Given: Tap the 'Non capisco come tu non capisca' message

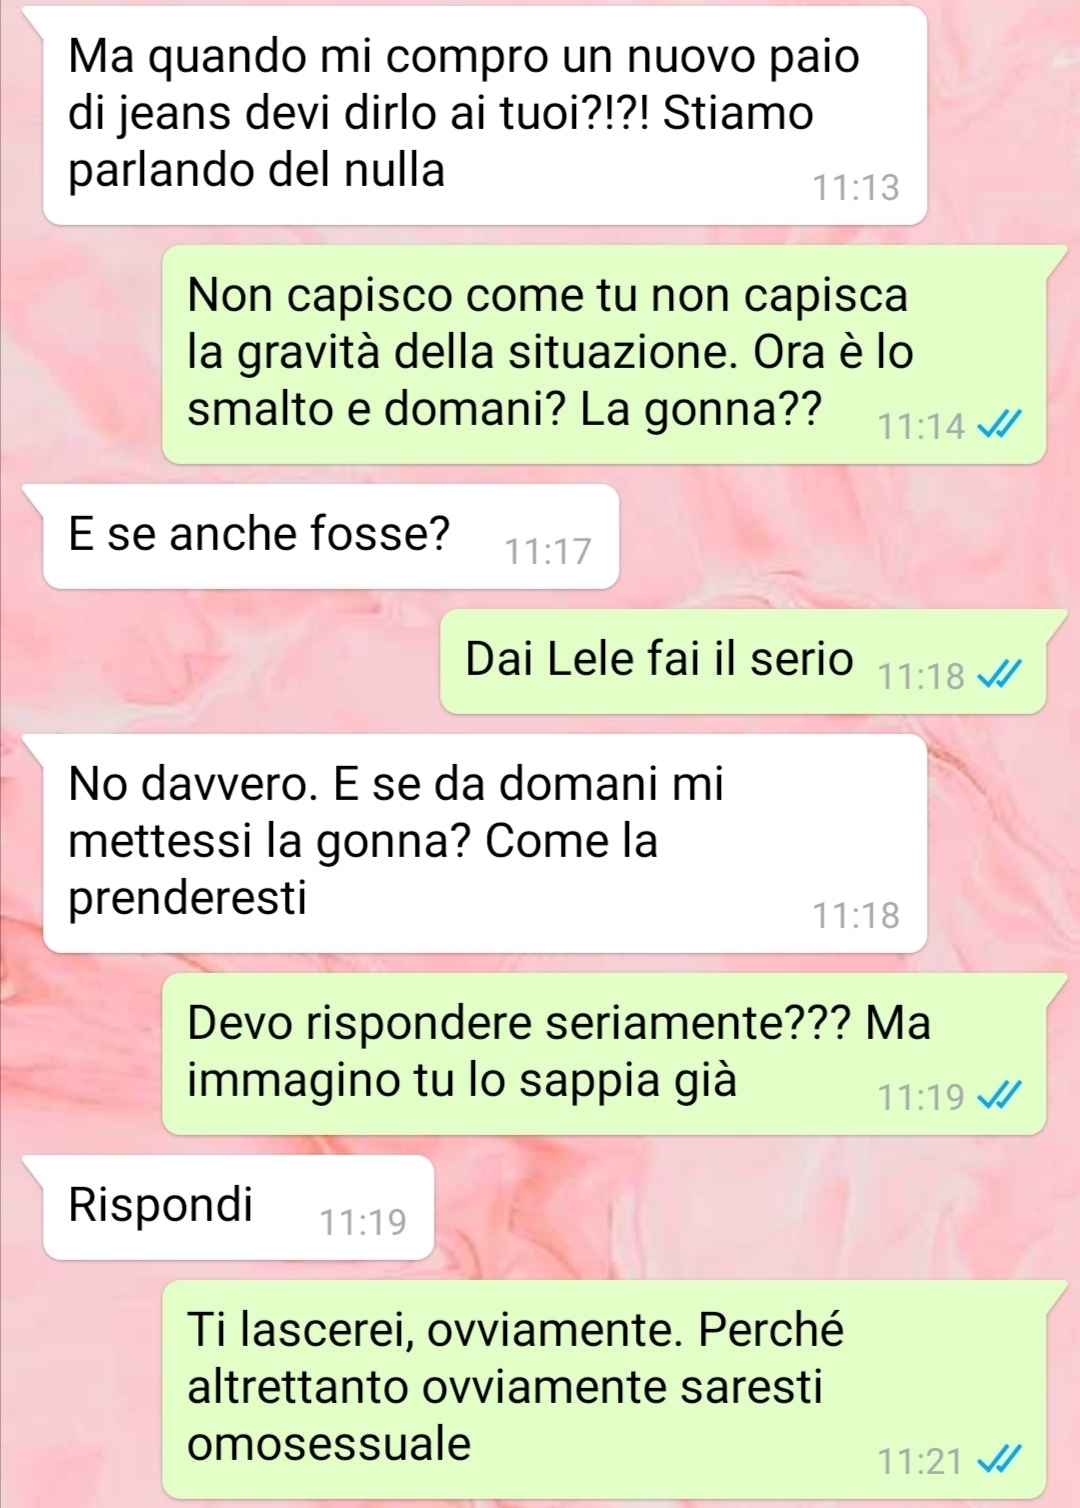Looking at the screenshot, I should click(x=604, y=354).
